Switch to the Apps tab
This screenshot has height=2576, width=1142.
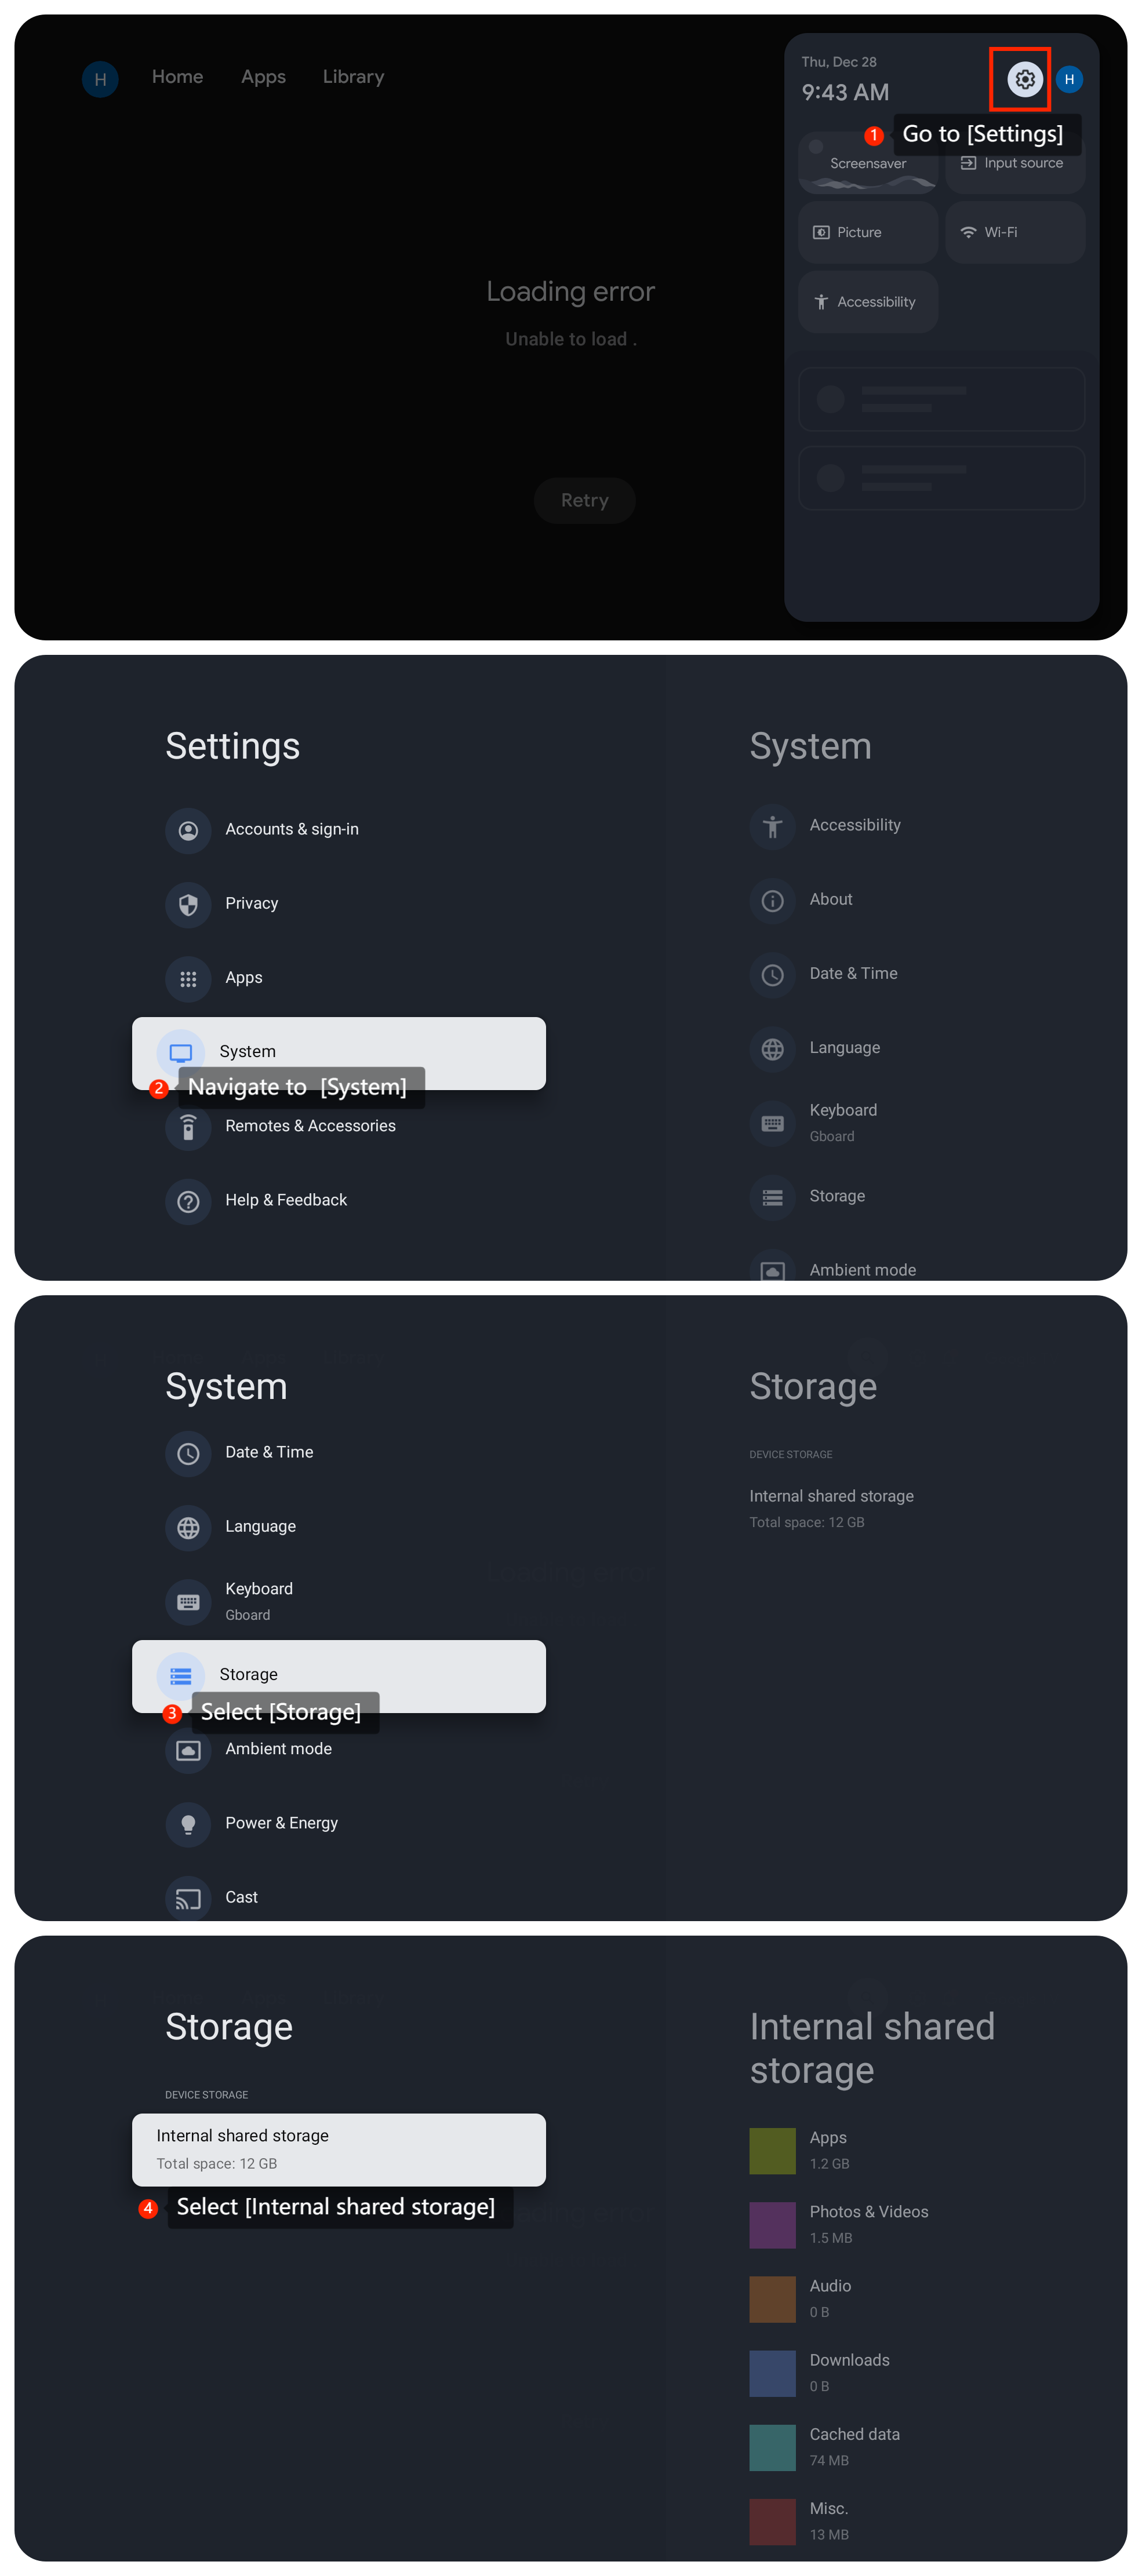pos(263,77)
